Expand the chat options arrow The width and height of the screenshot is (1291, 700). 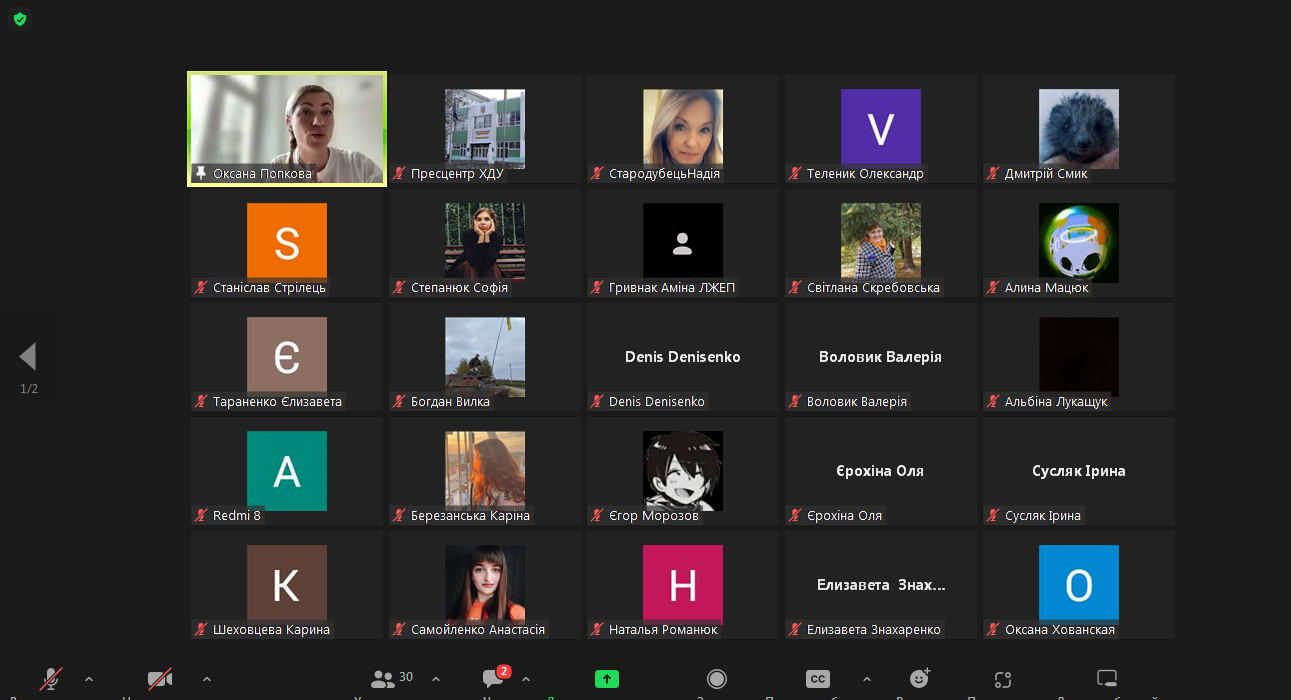526,679
